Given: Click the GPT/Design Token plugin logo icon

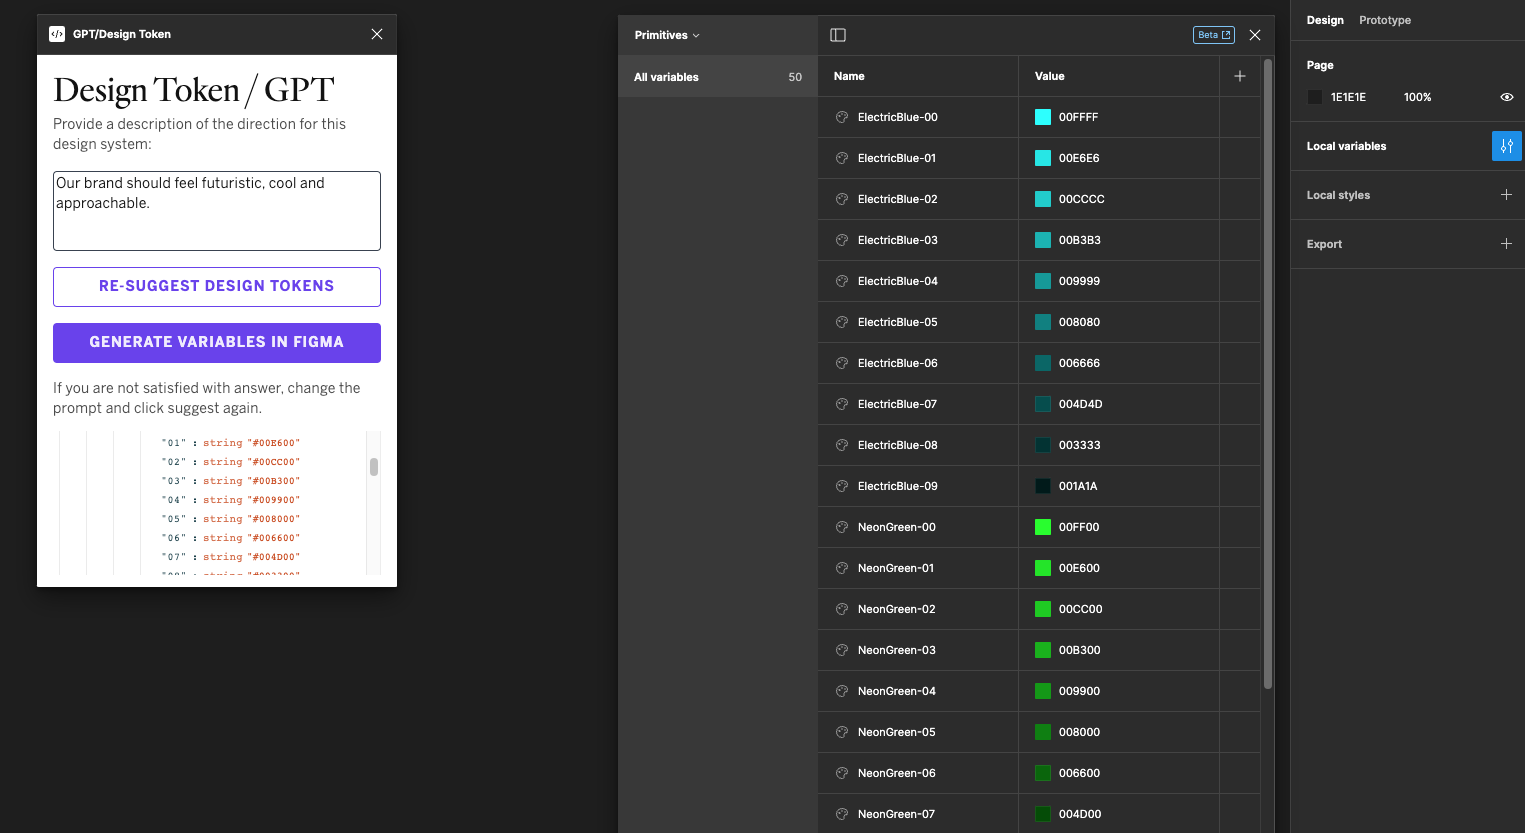Looking at the screenshot, I should (57, 34).
